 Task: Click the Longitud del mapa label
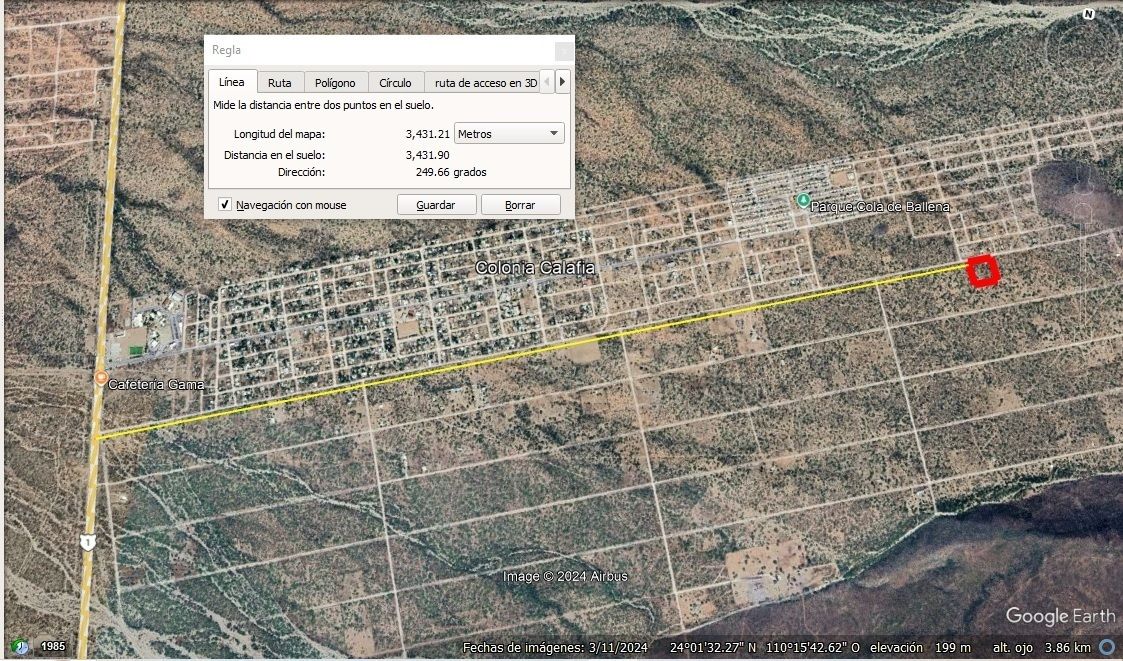(x=279, y=134)
